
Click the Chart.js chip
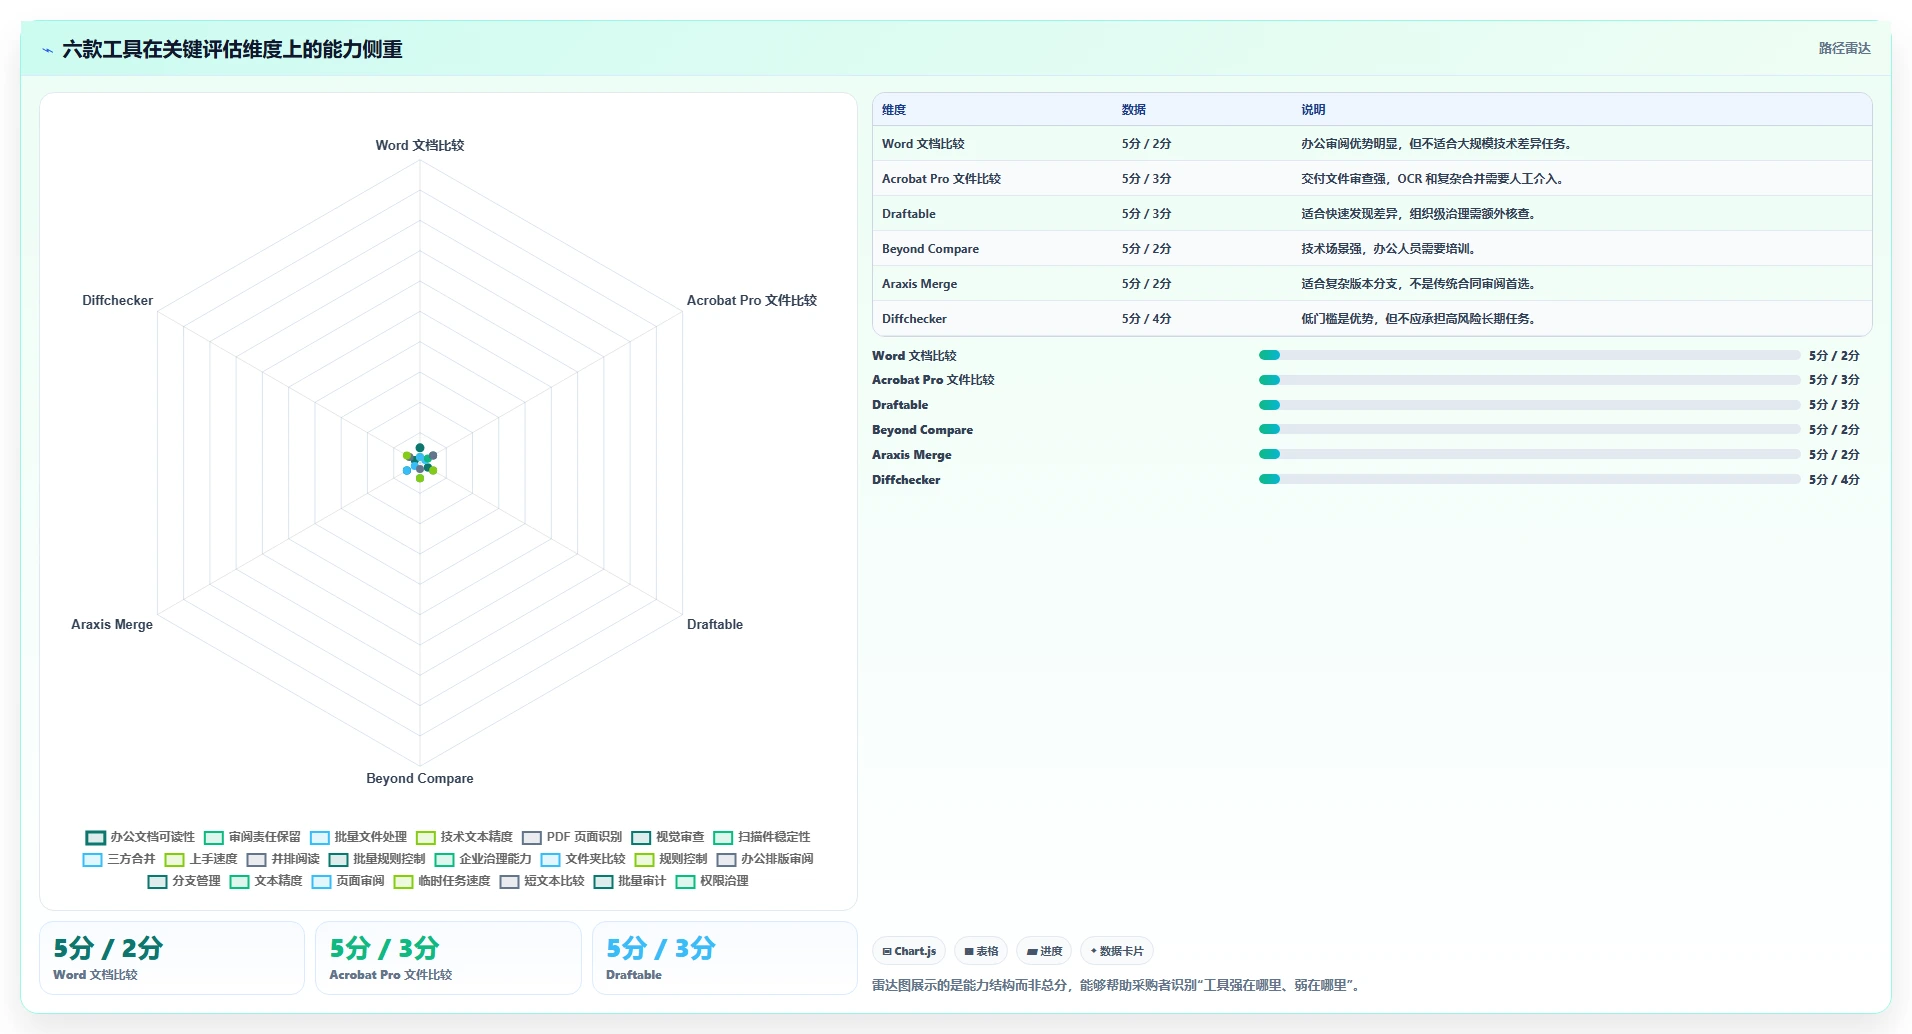pos(909,951)
